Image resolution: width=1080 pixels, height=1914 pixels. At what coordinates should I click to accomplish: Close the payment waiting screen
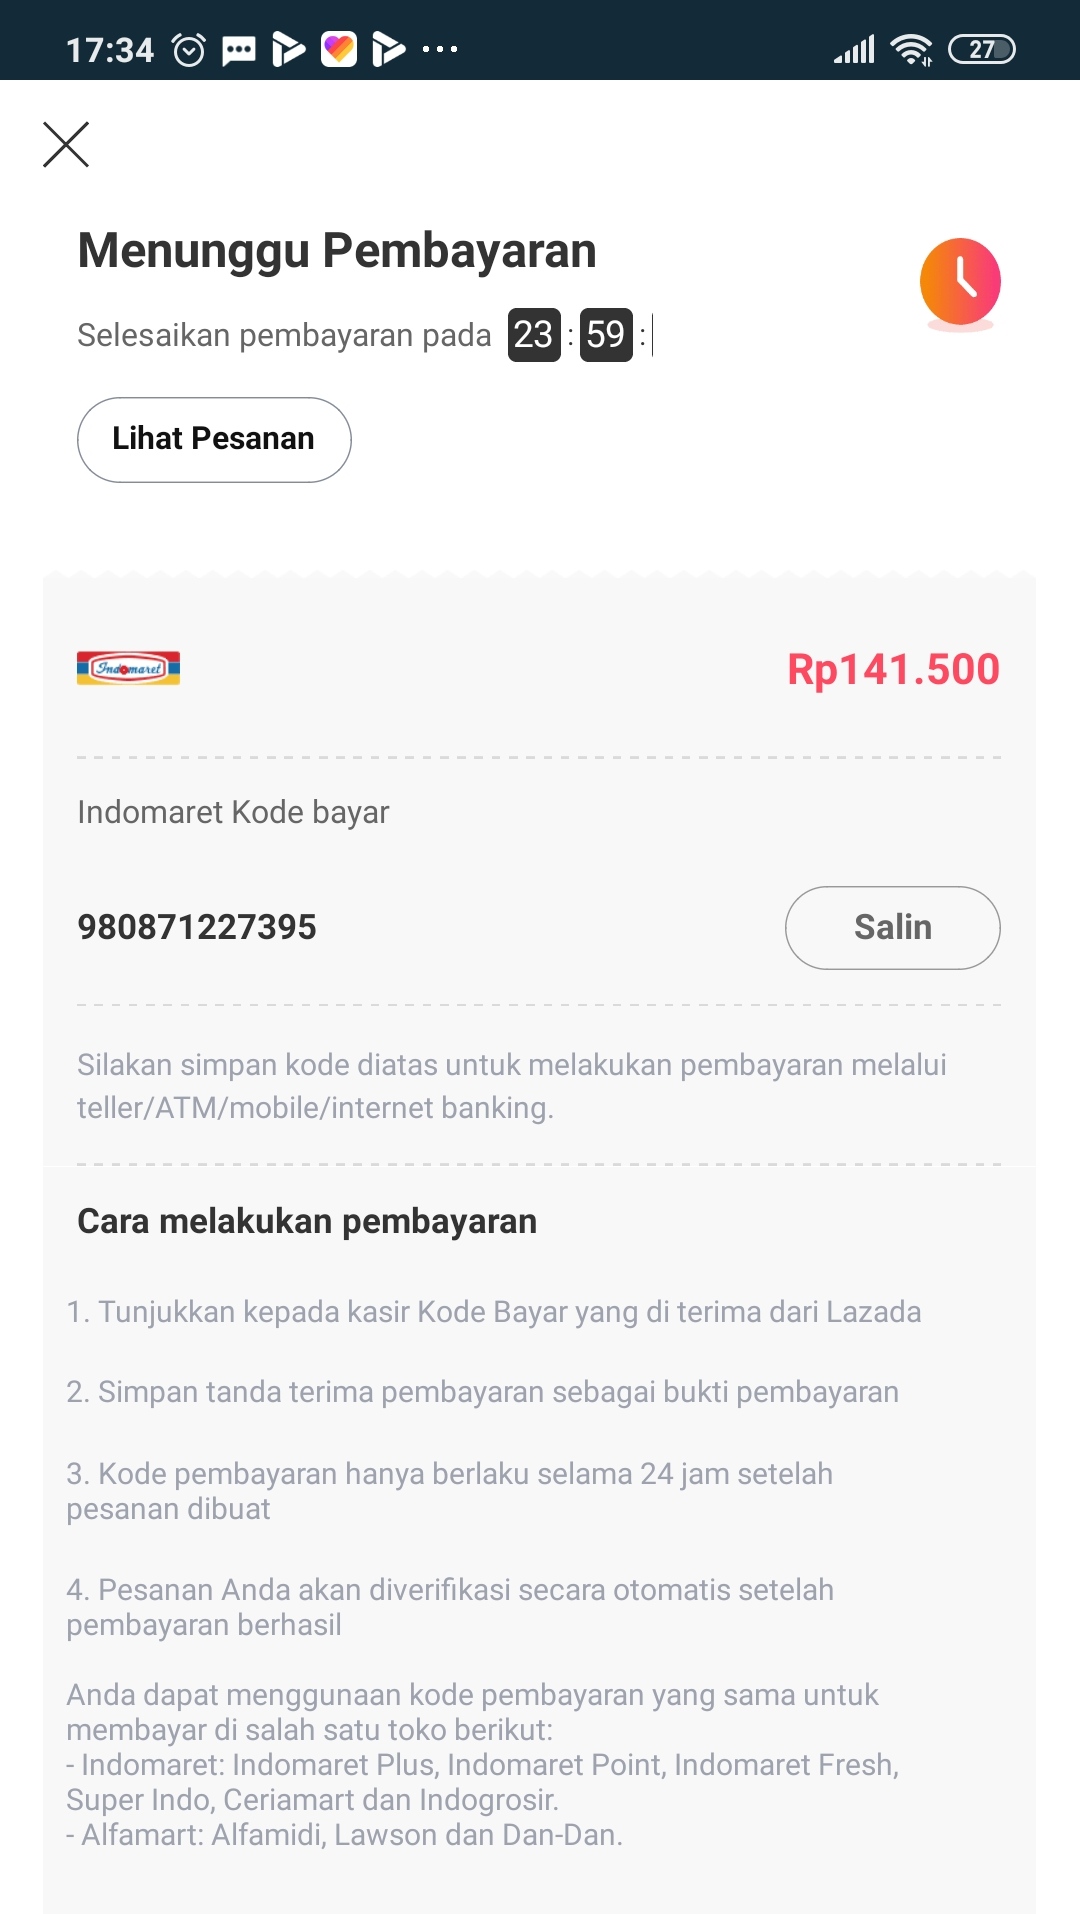[66, 145]
